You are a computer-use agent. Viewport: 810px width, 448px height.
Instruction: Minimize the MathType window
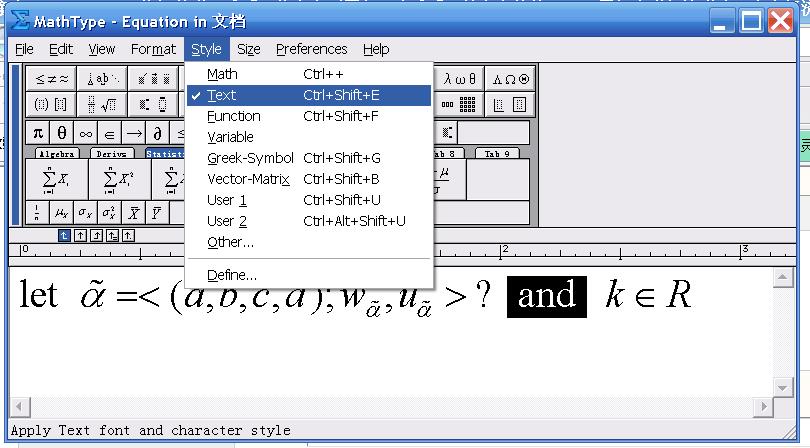pos(721,22)
